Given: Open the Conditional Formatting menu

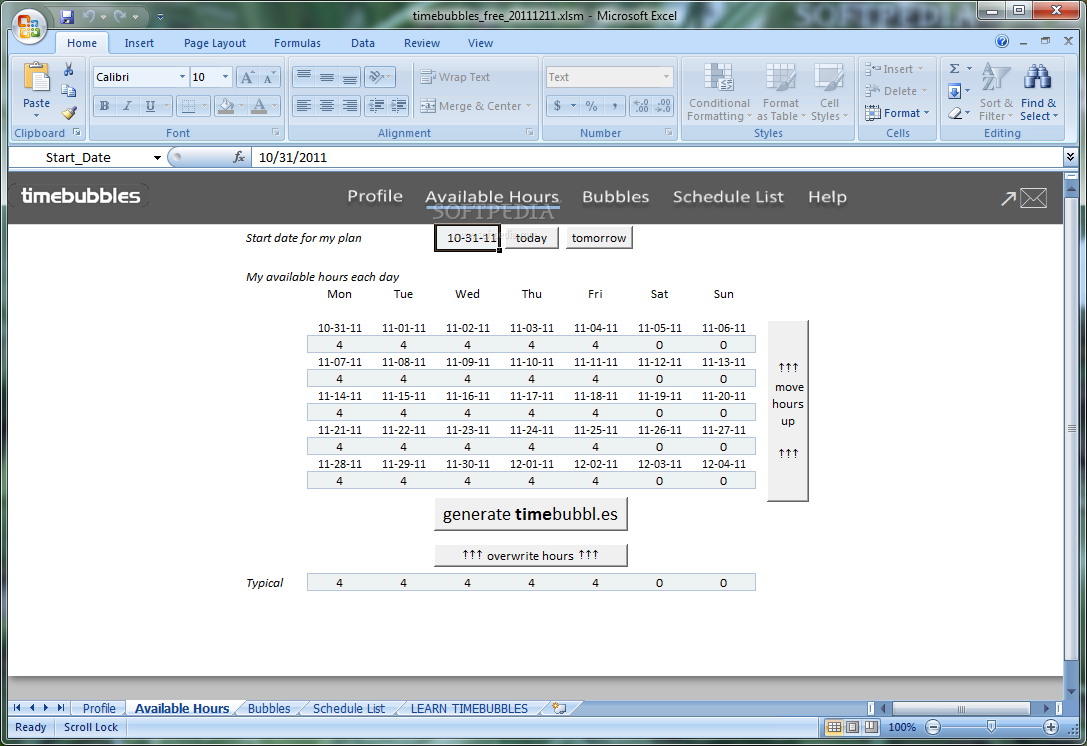Looking at the screenshot, I should 719,92.
